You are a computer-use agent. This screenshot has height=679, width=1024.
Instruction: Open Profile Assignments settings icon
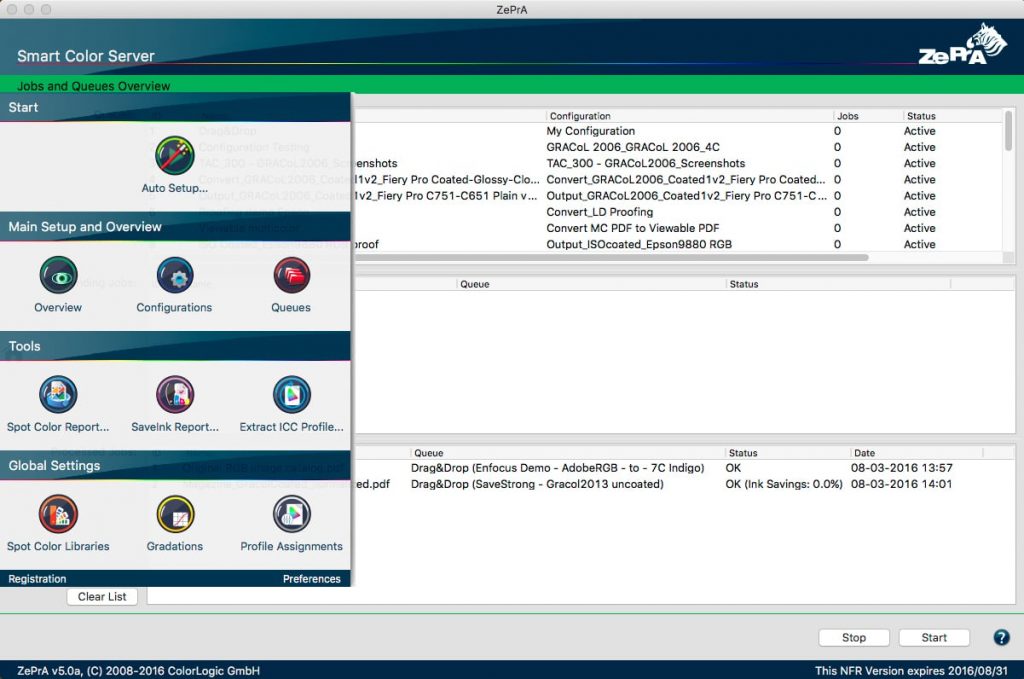pyautogui.click(x=291, y=514)
